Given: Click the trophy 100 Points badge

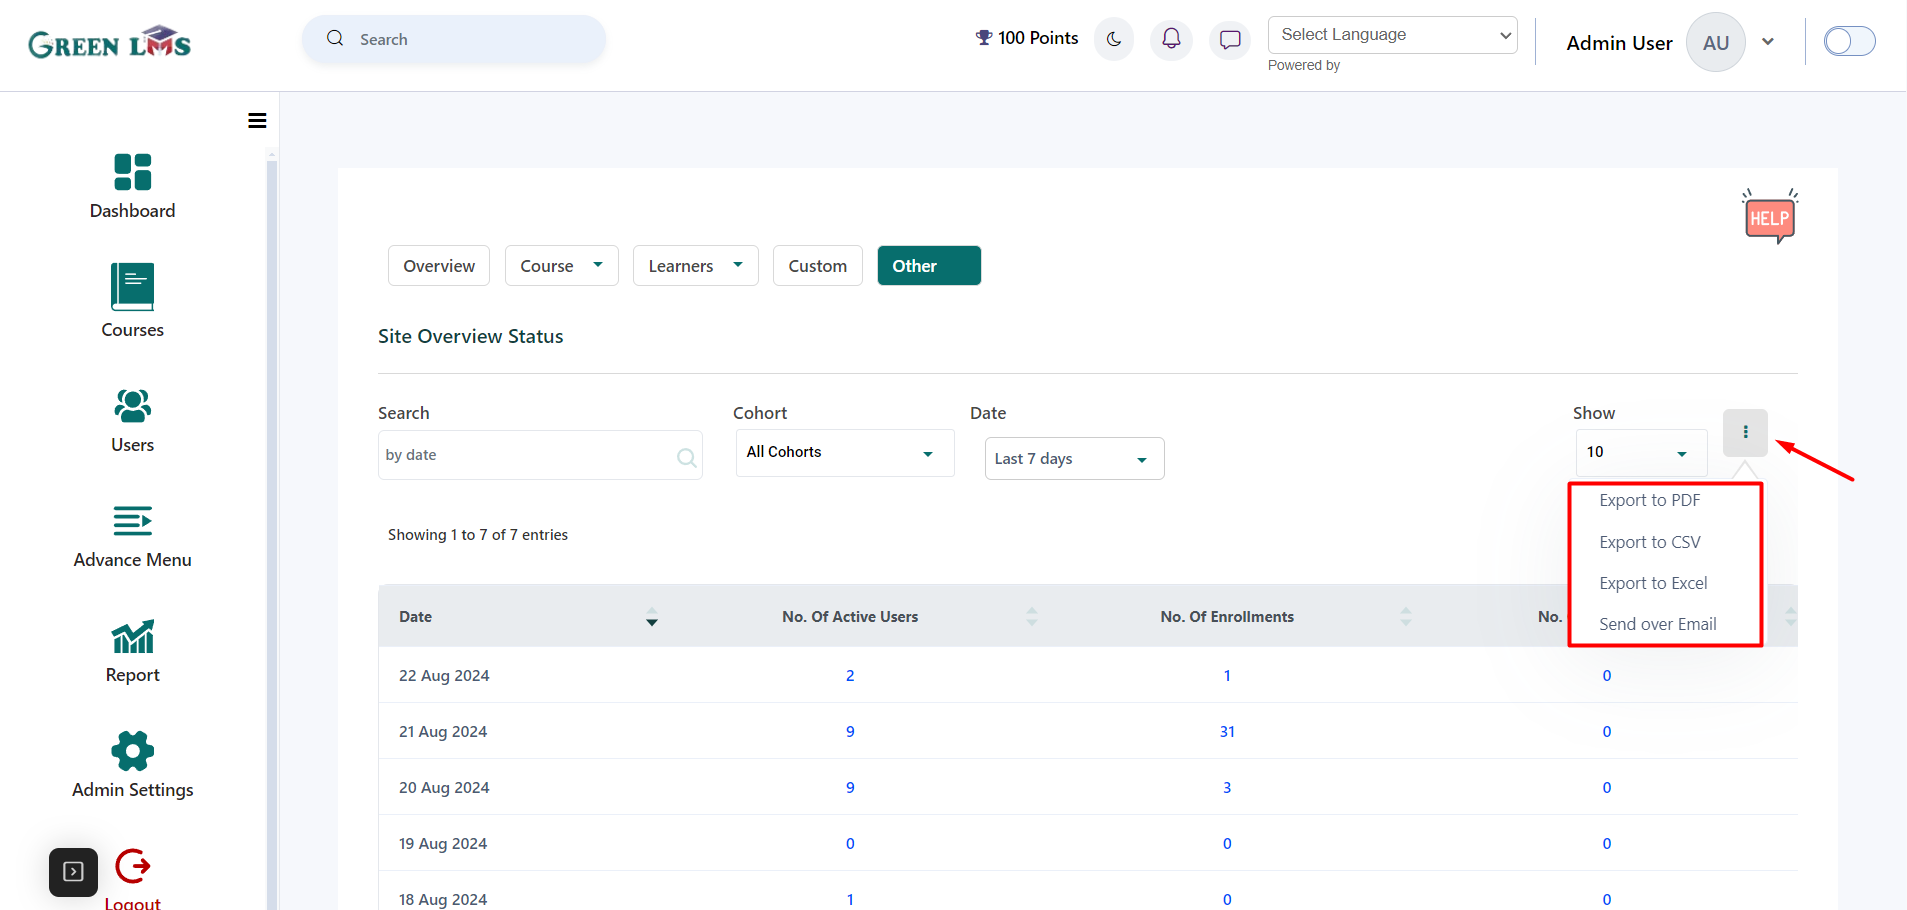Looking at the screenshot, I should (x=1027, y=38).
